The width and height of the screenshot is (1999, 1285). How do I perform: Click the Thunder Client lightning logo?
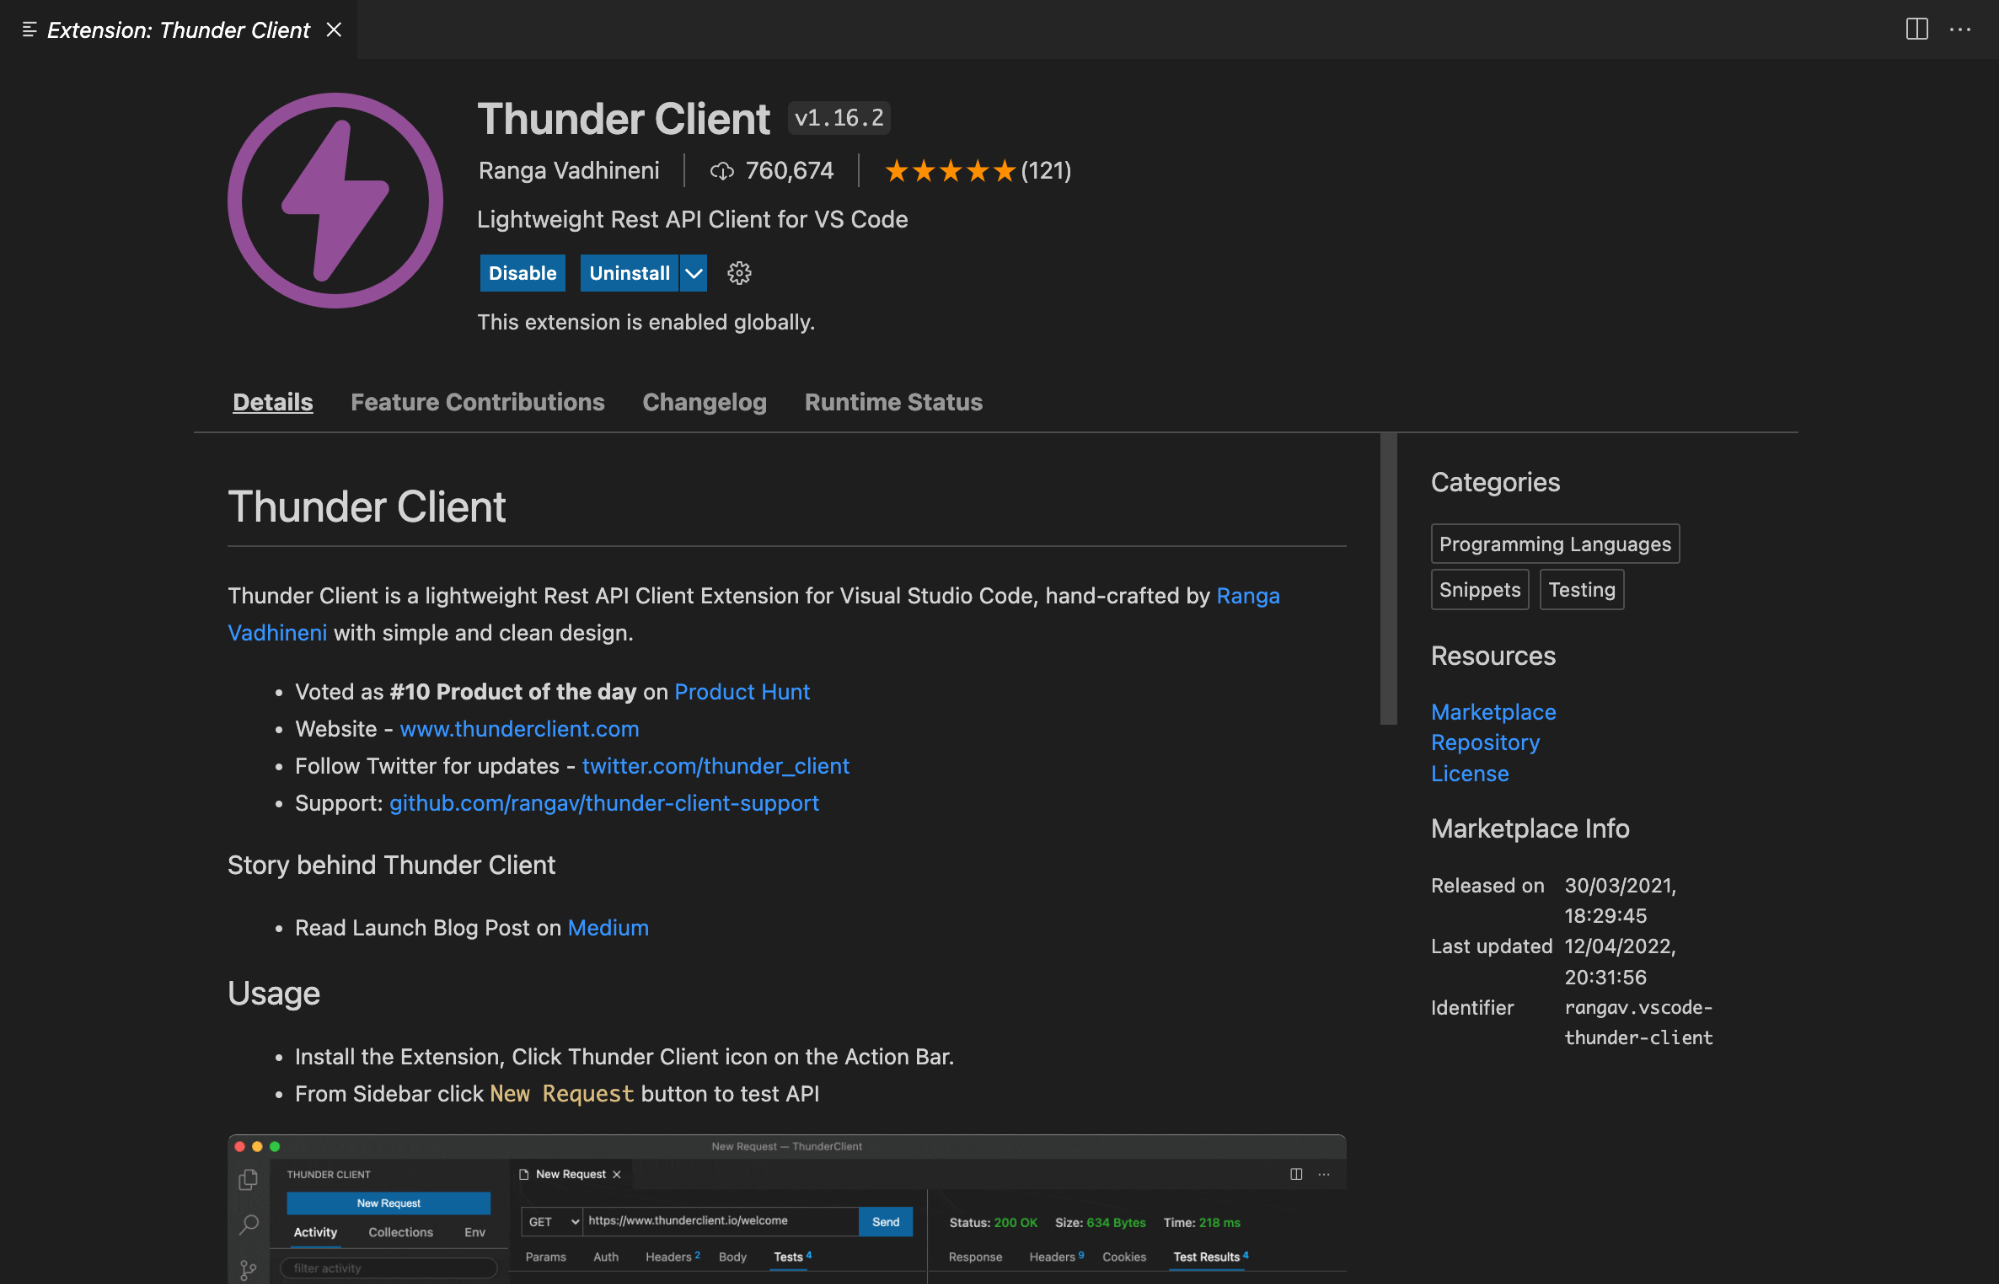[x=335, y=201]
